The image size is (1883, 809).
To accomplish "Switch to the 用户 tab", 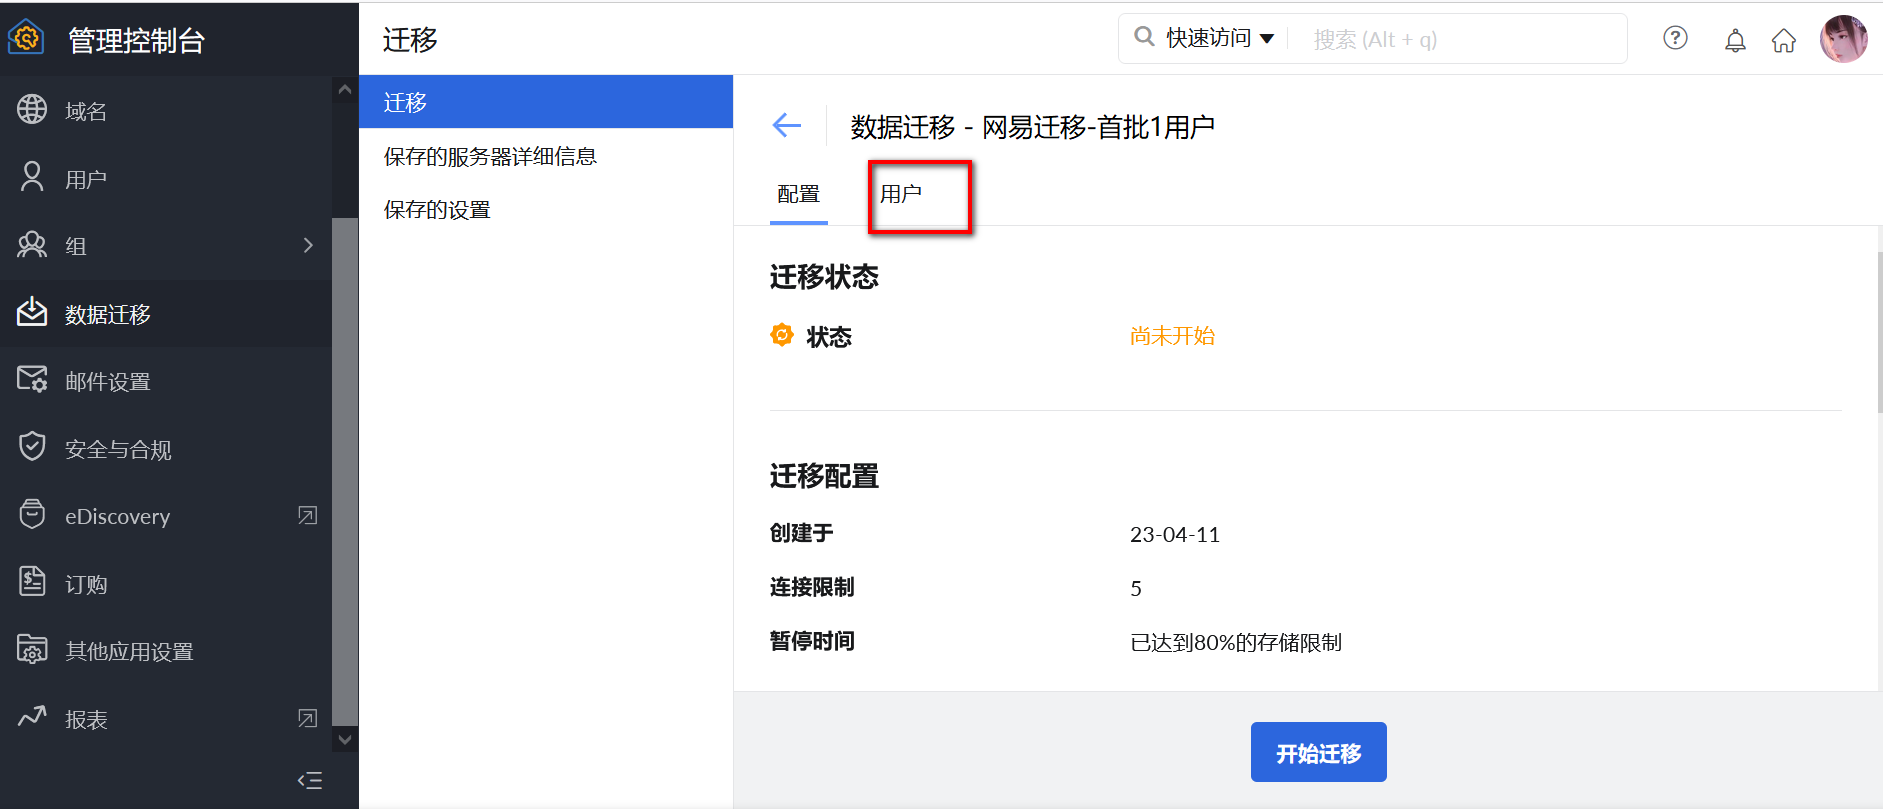I will [x=901, y=194].
